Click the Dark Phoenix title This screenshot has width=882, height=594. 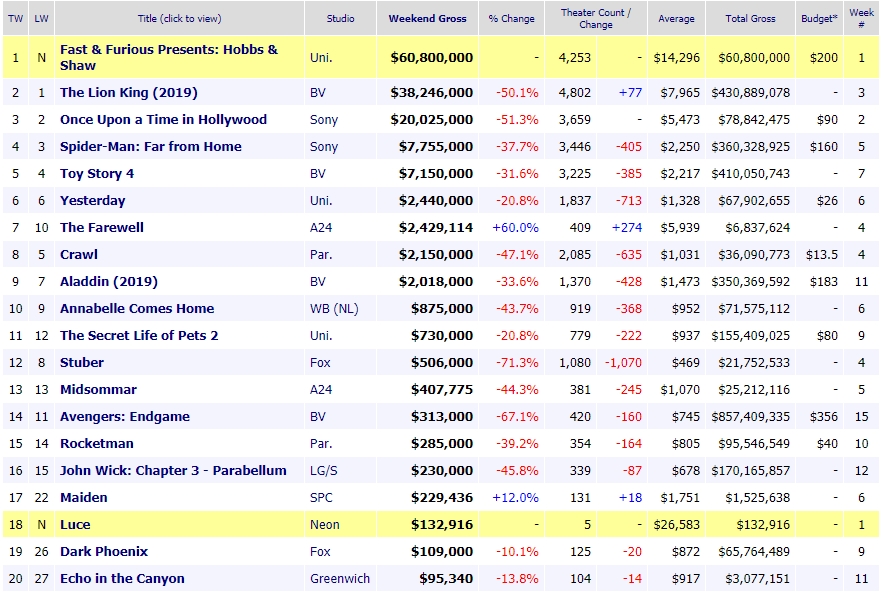[104, 552]
